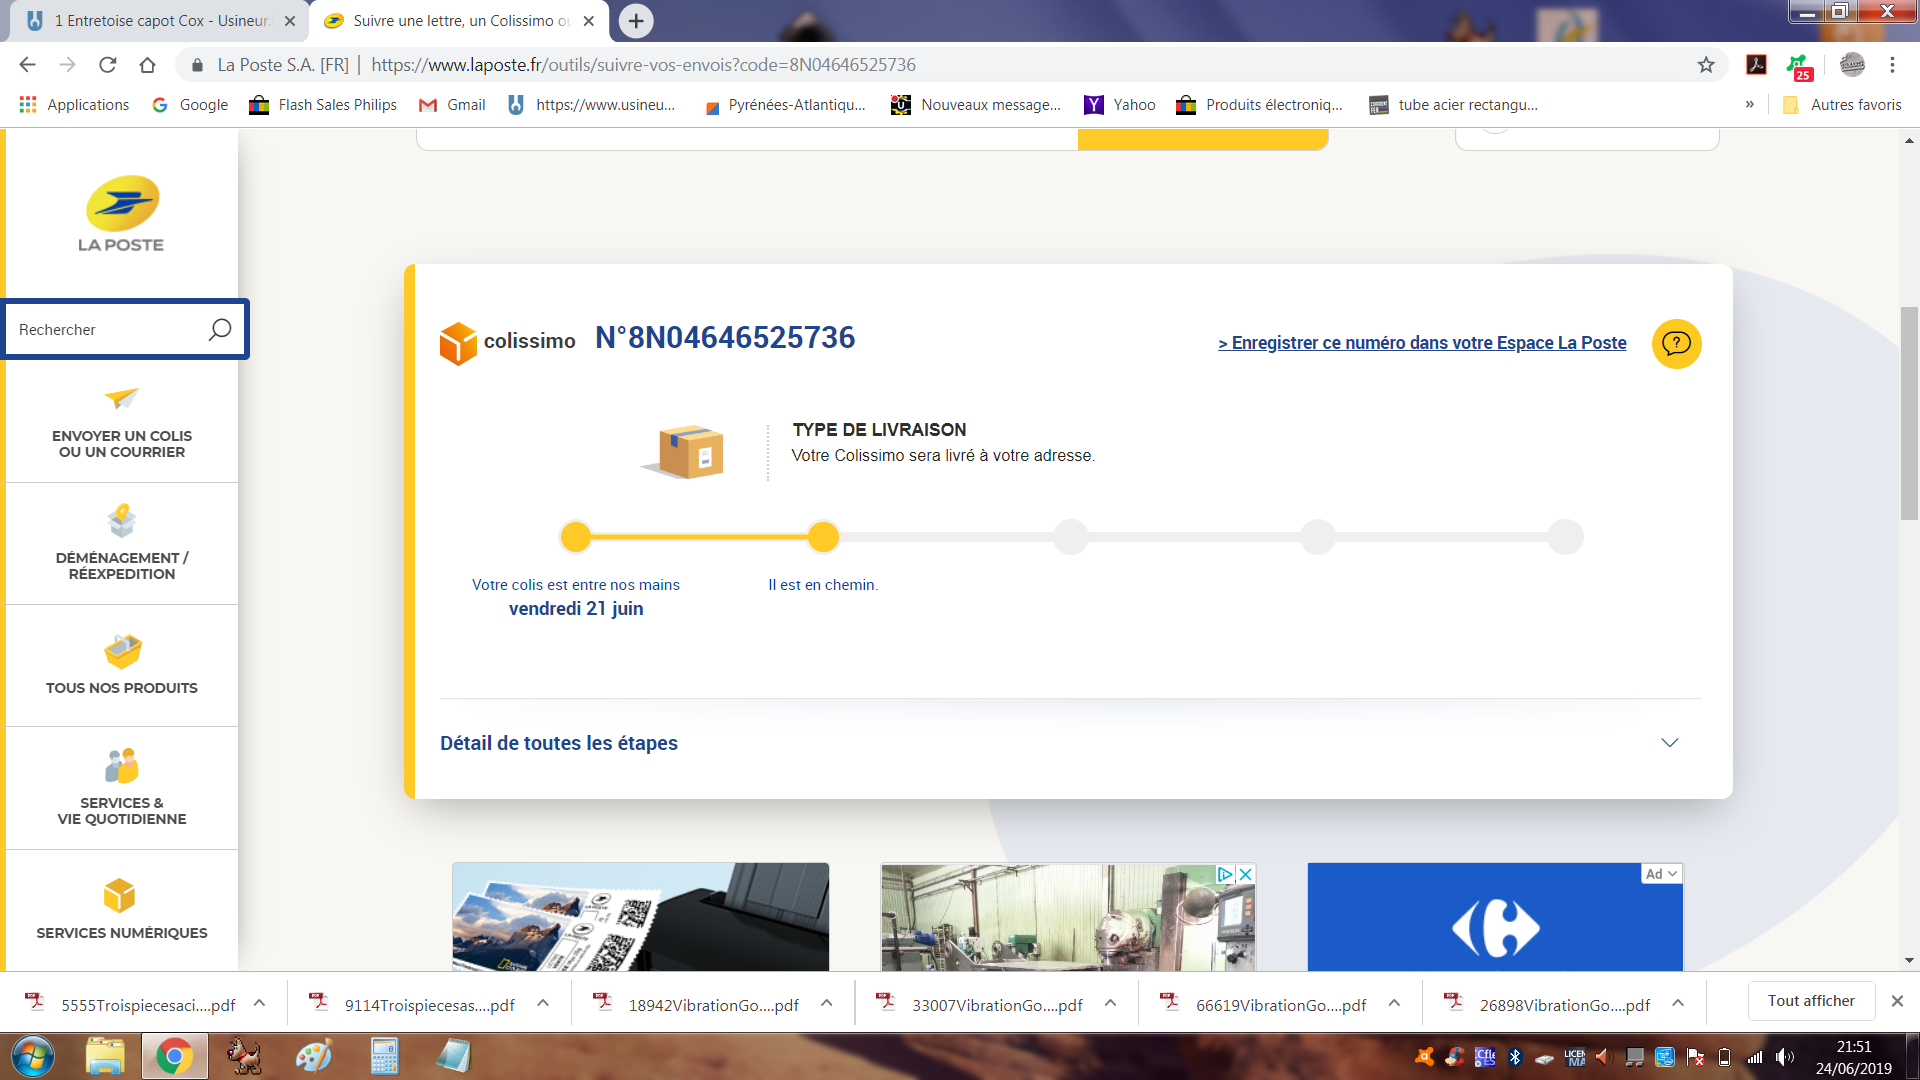Open the site info lock icon

tap(197, 65)
